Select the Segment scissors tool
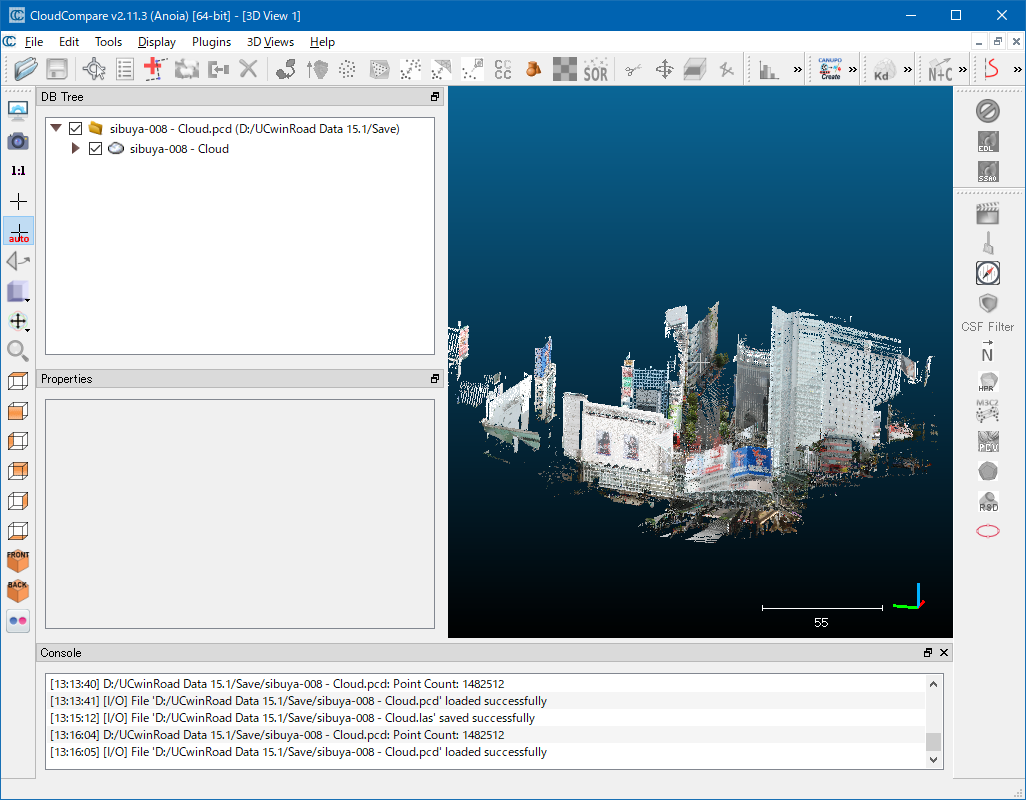1026x800 pixels. click(x=632, y=70)
